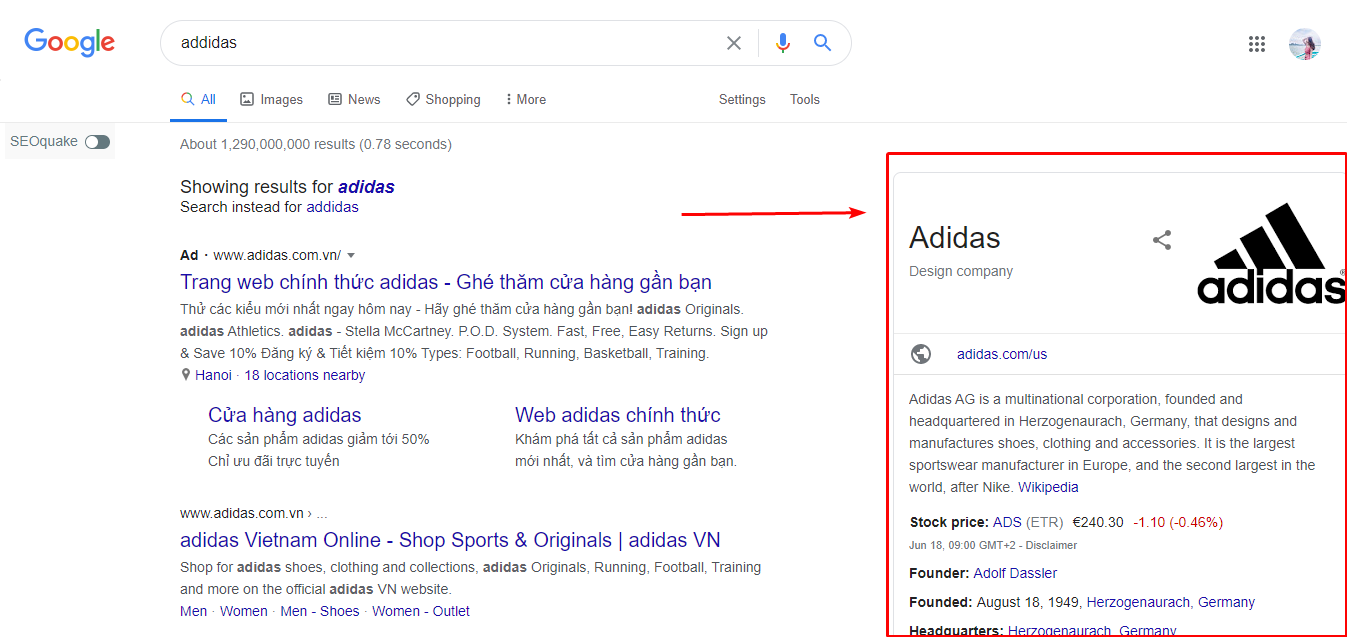Image resolution: width=1347 pixels, height=637 pixels.
Task: Toggle the SEOquake extension switch
Action: click(x=95, y=141)
